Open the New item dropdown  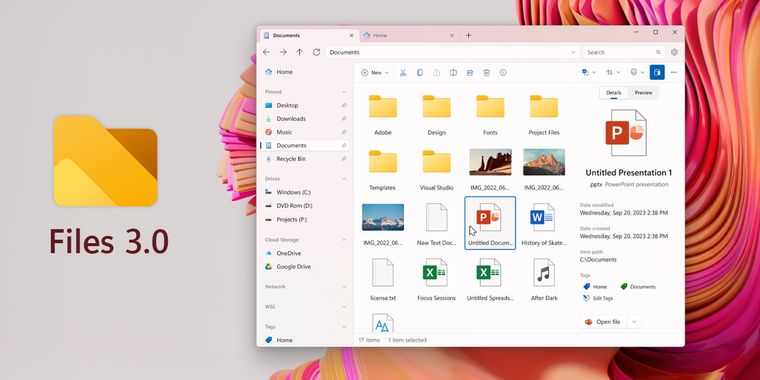click(x=375, y=73)
